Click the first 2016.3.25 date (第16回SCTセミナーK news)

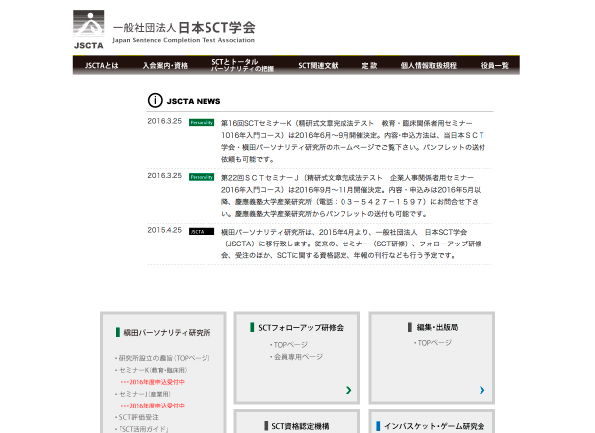pos(165,121)
